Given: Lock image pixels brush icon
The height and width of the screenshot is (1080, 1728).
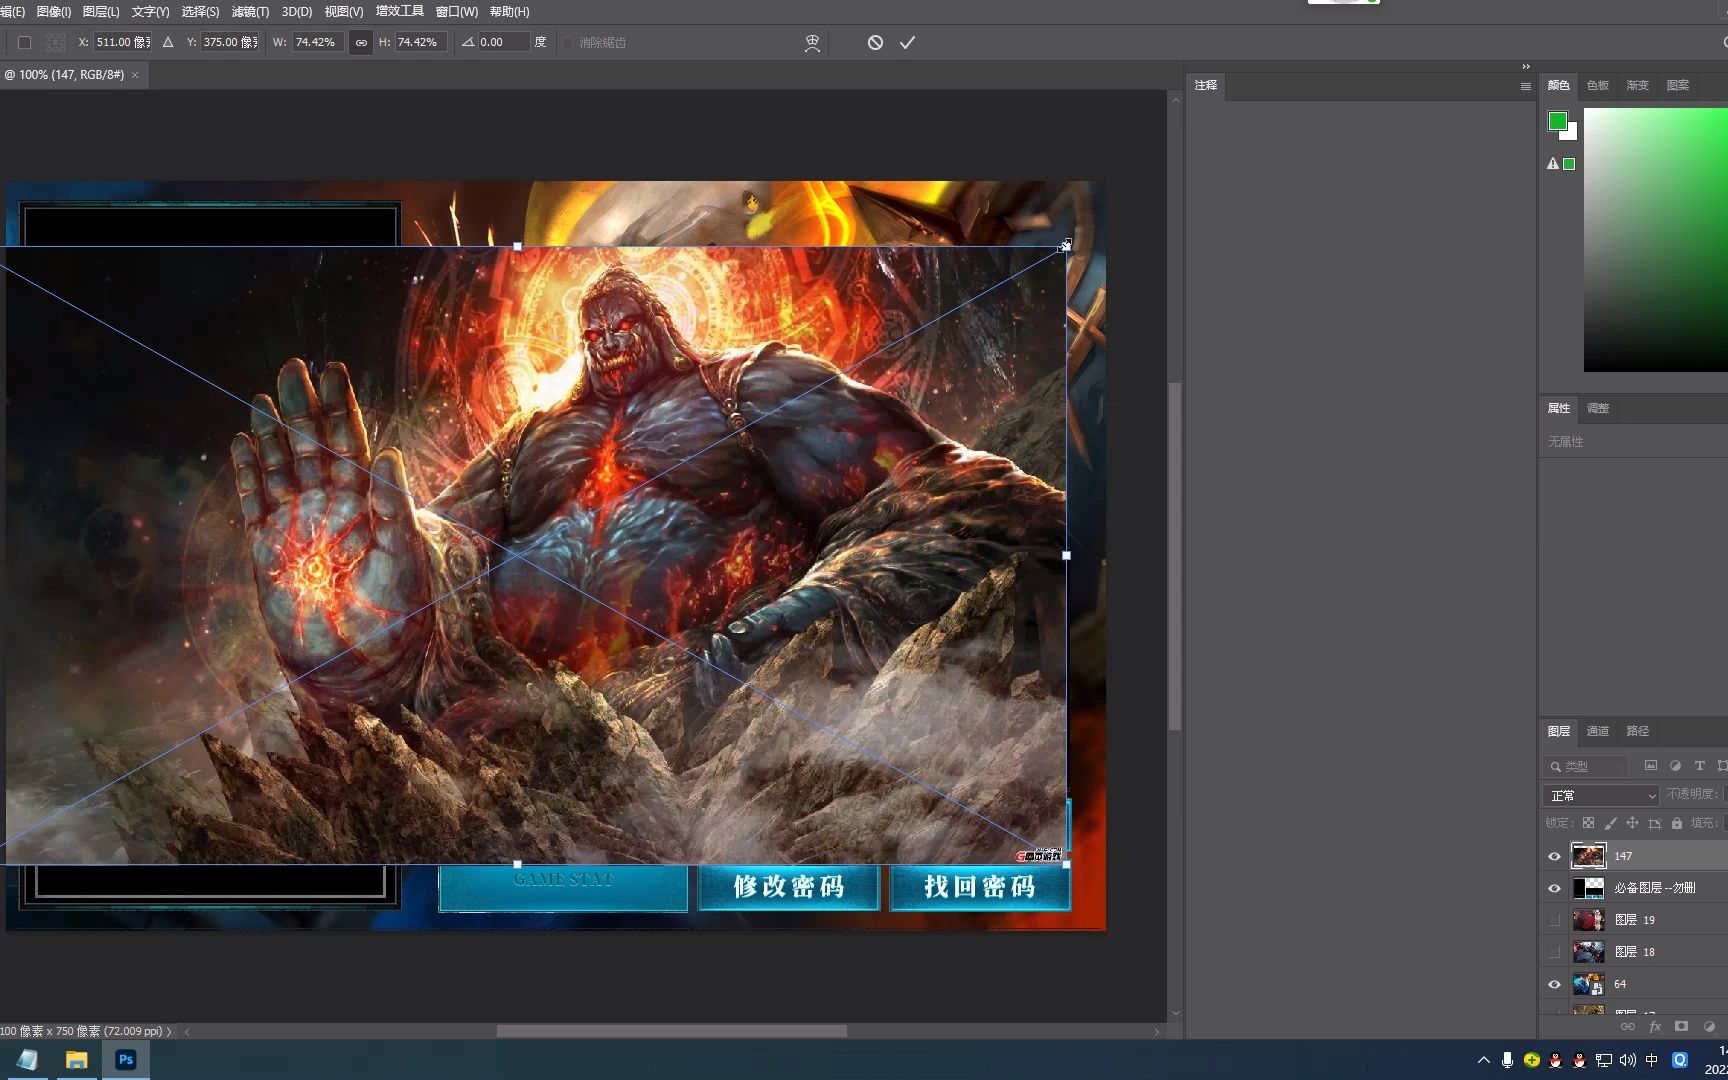Looking at the screenshot, I should click(x=1610, y=823).
